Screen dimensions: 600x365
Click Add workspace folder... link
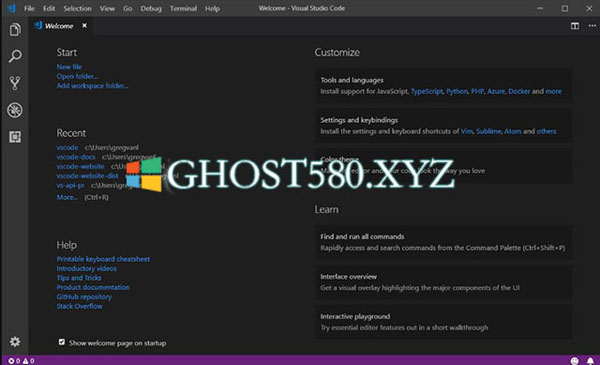[x=92, y=85]
